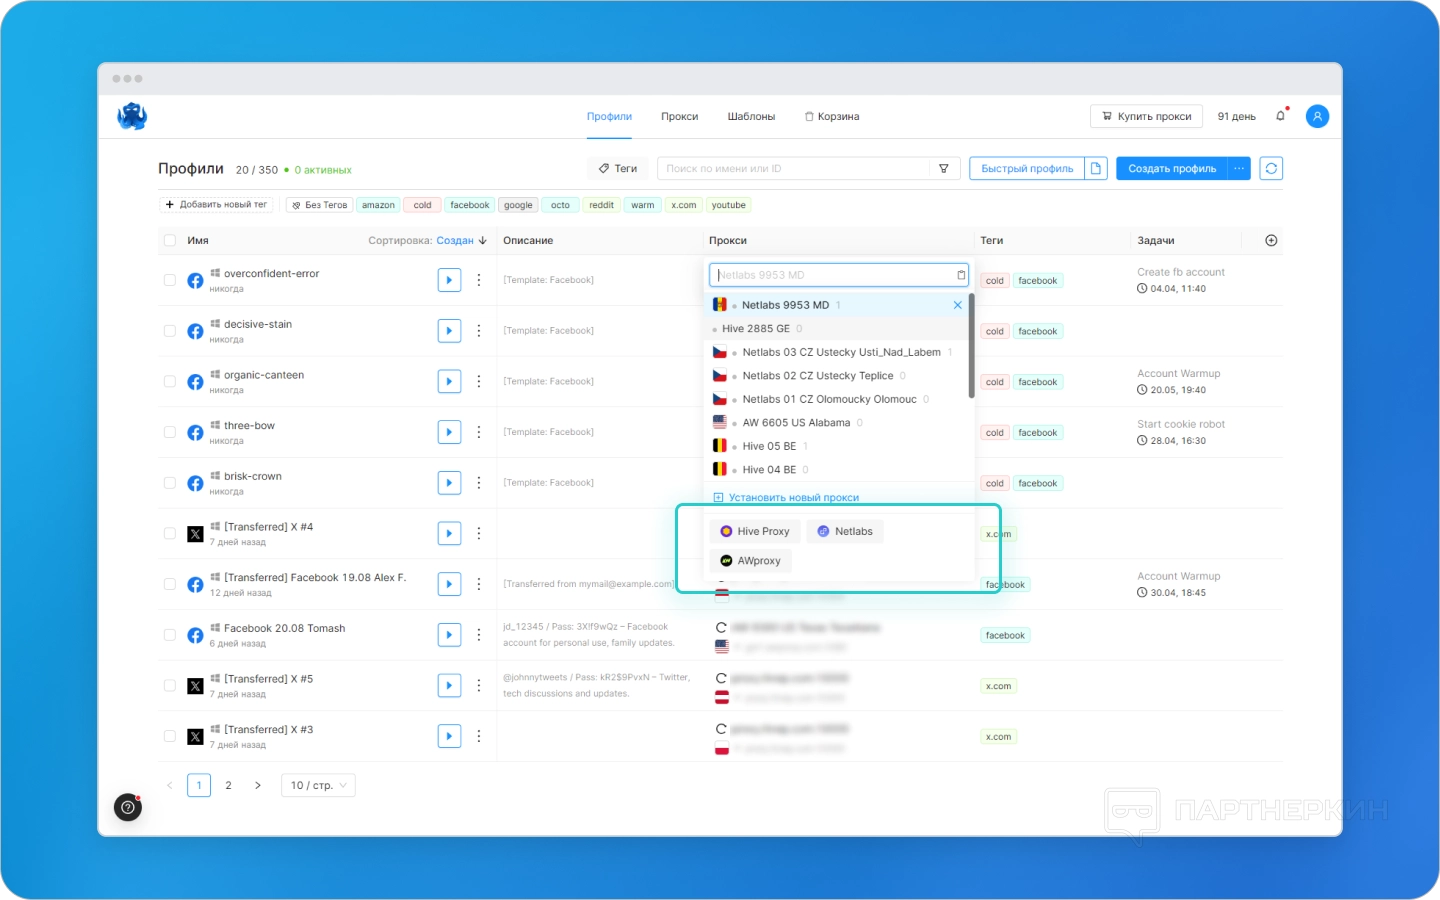The width and height of the screenshot is (1440, 900).
Task: Start the [Transferred] X #4 profile
Action: (x=449, y=534)
